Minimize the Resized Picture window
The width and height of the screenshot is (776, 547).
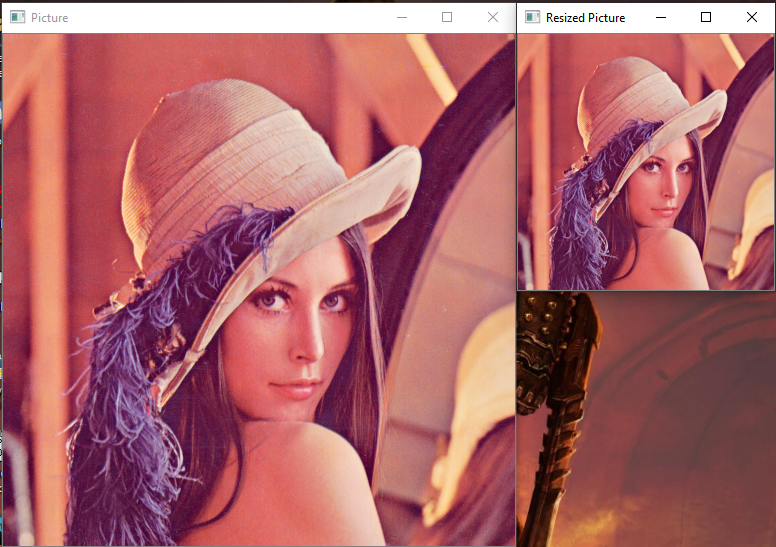(661, 17)
